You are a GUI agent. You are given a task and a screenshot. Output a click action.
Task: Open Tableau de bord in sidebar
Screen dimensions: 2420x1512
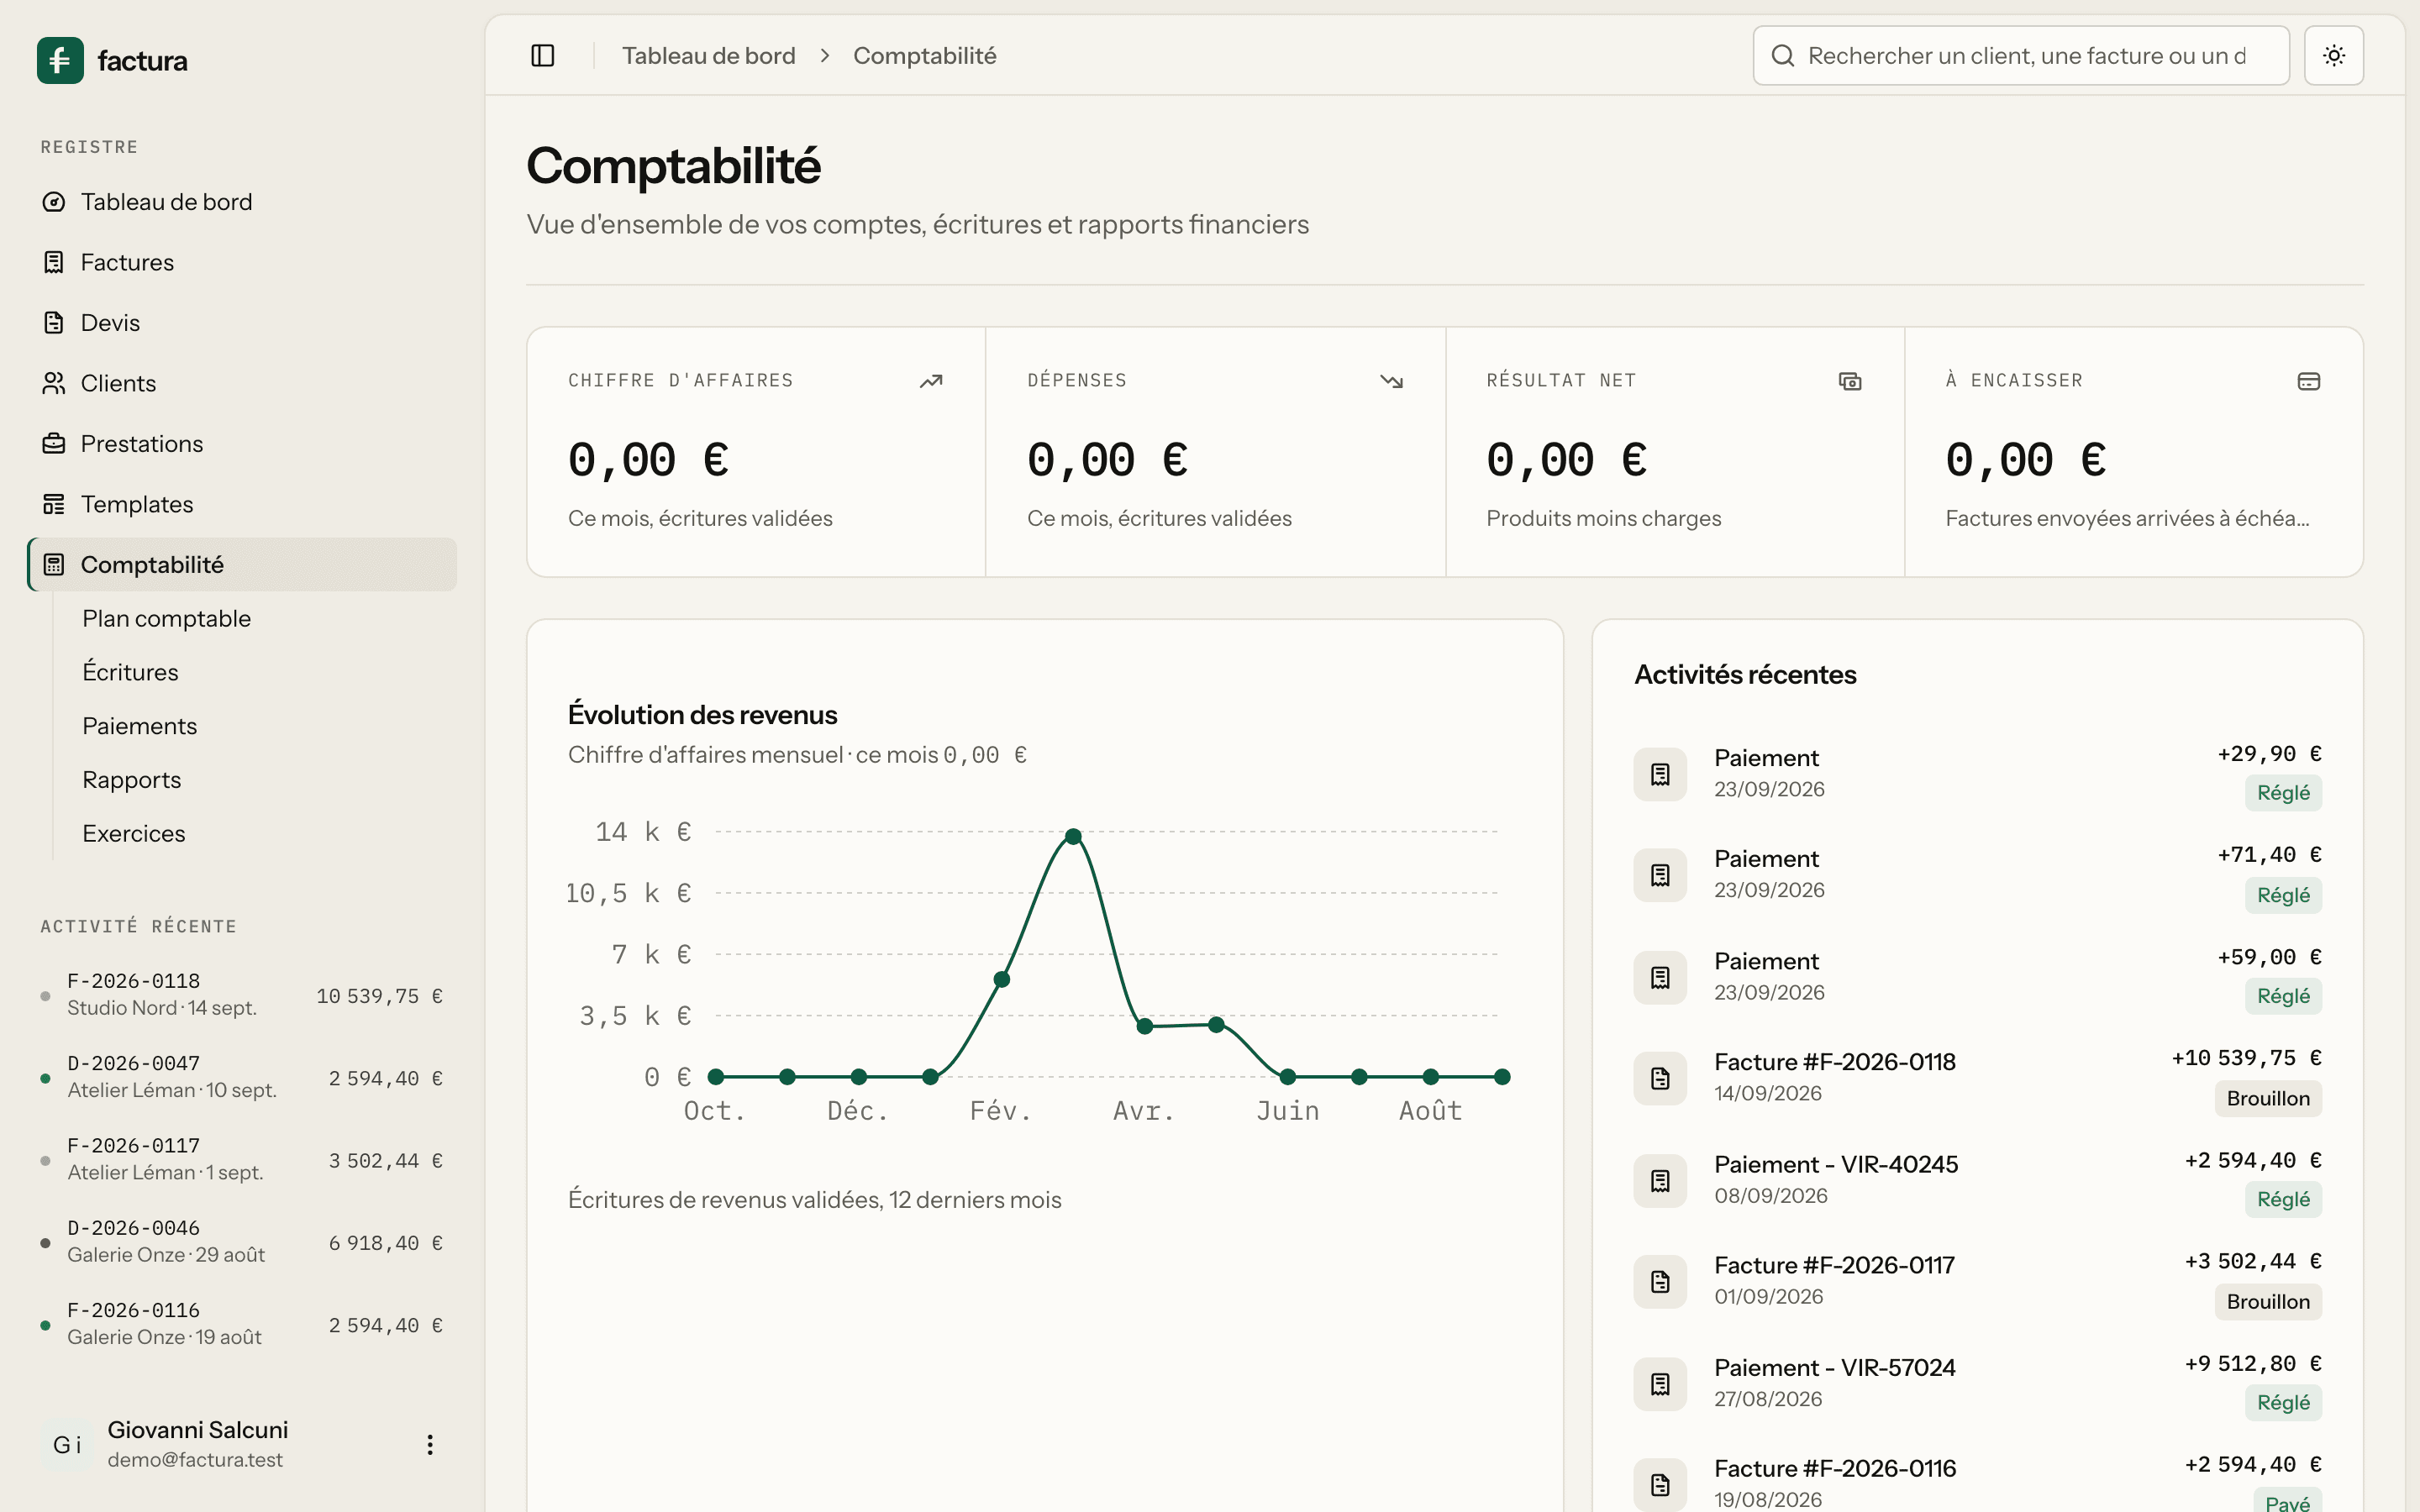pyautogui.click(x=242, y=202)
